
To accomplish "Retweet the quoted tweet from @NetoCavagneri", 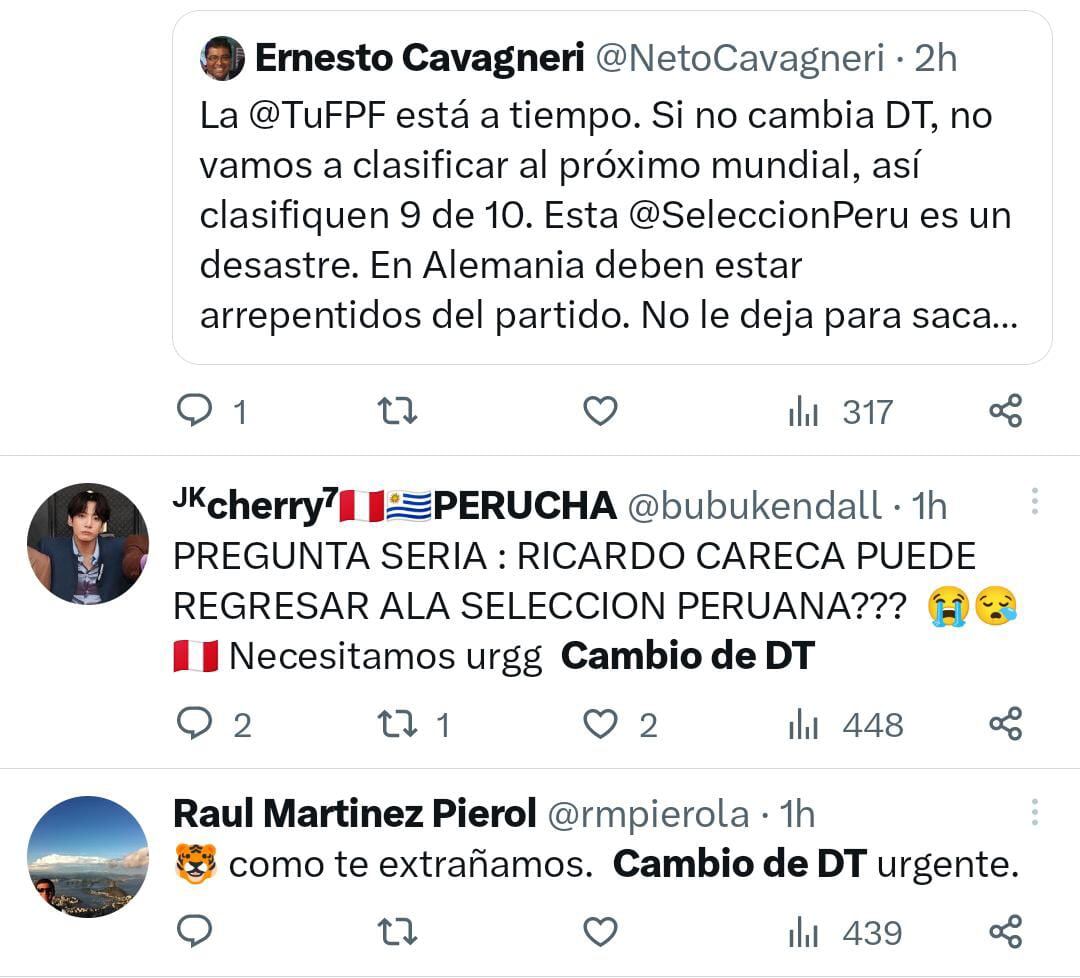I will pos(397,410).
